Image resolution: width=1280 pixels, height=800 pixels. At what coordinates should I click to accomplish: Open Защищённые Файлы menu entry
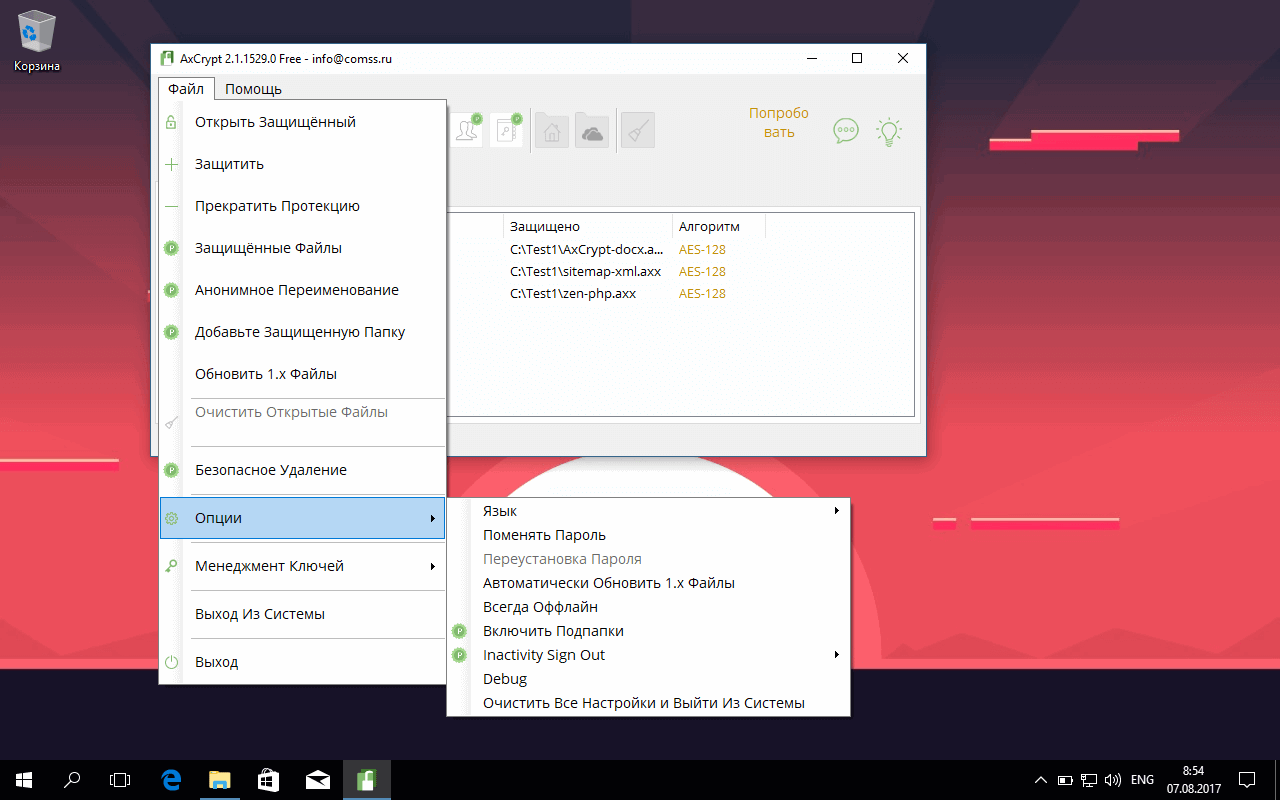pyautogui.click(x=302, y=248)
